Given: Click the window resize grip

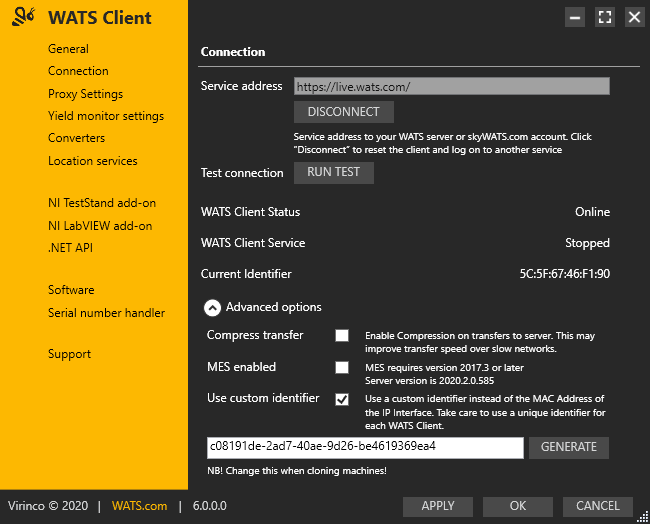Looking at the screenshot, I should 643,517.
